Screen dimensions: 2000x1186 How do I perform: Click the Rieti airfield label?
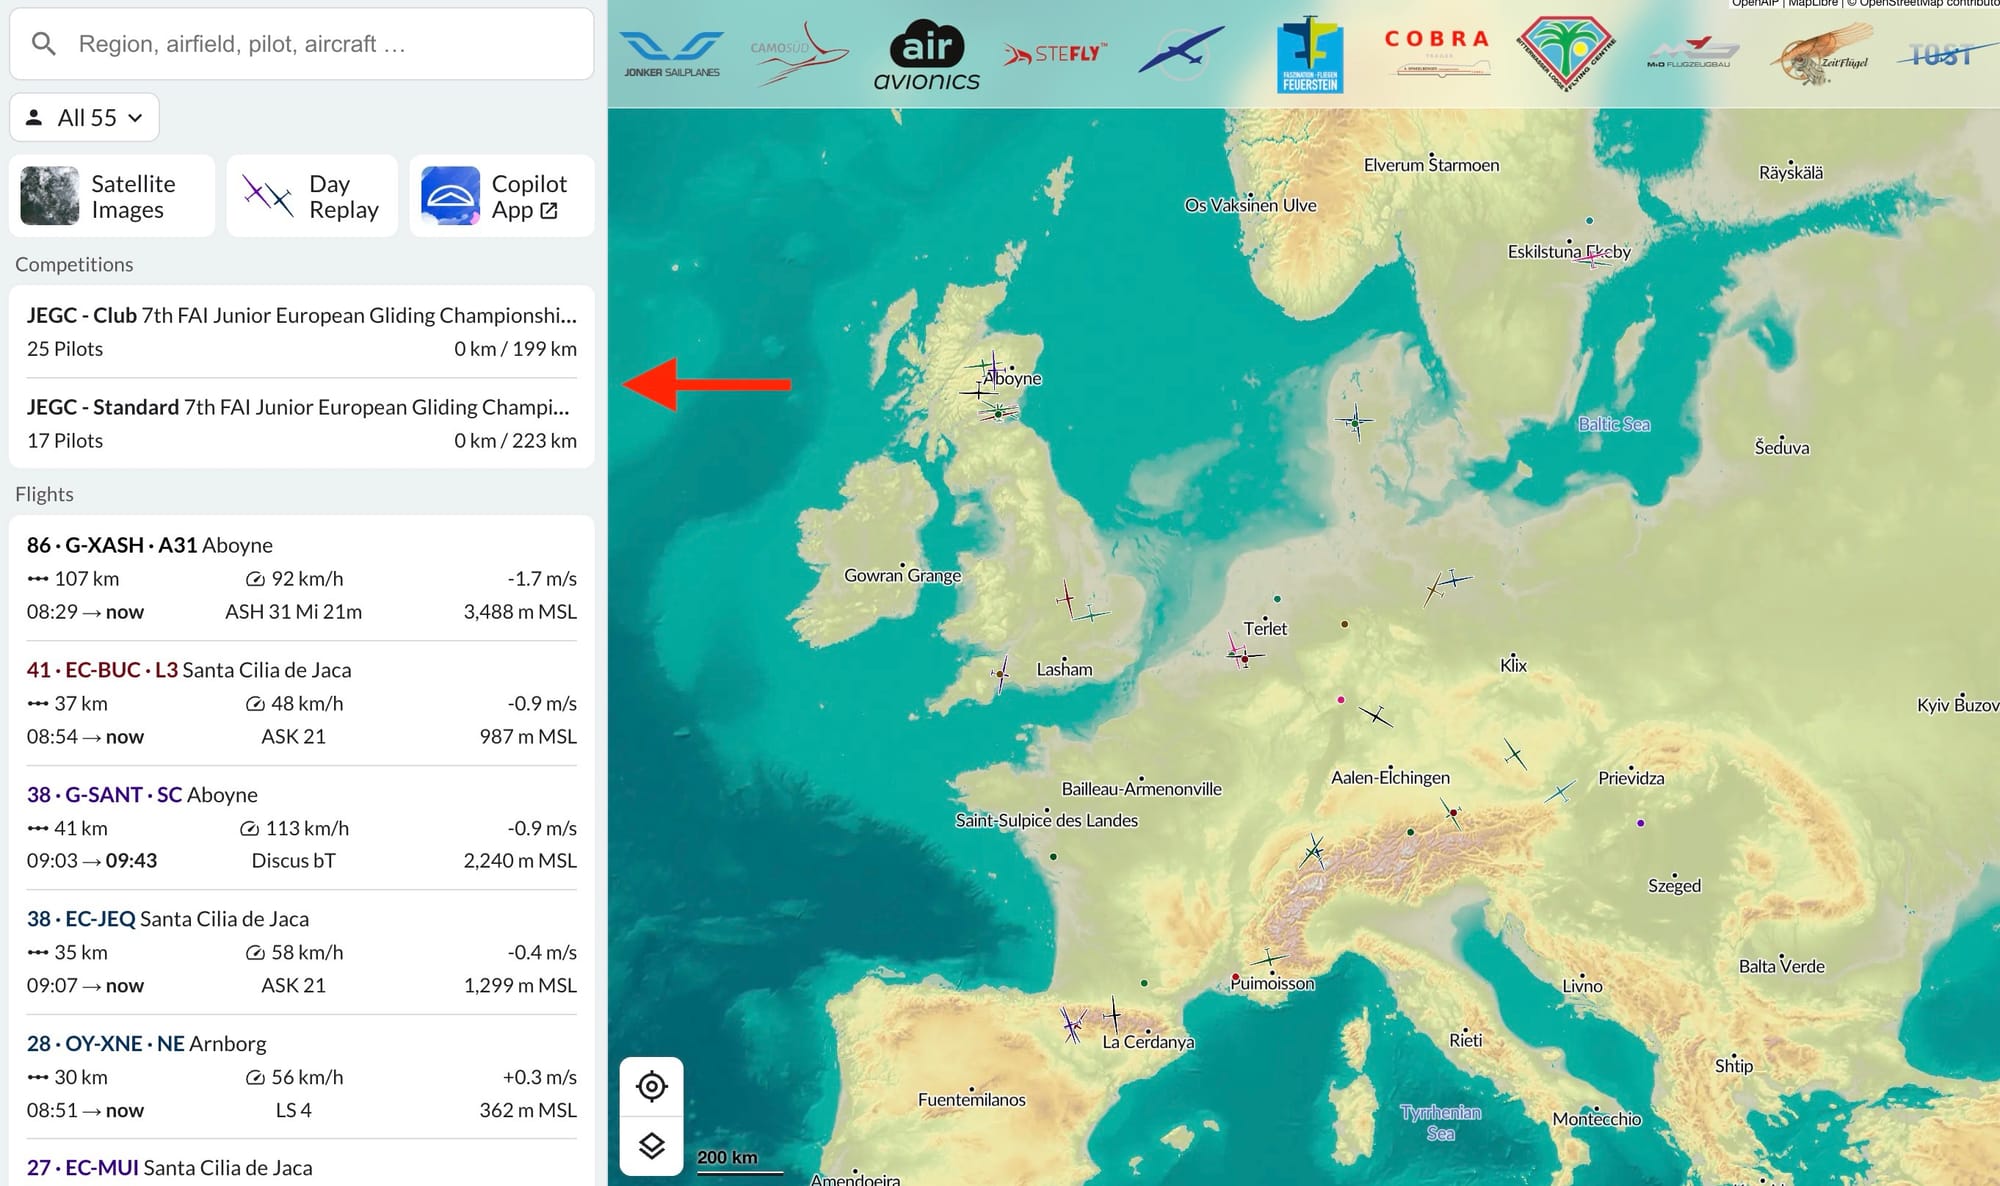click(1465, 1040)
